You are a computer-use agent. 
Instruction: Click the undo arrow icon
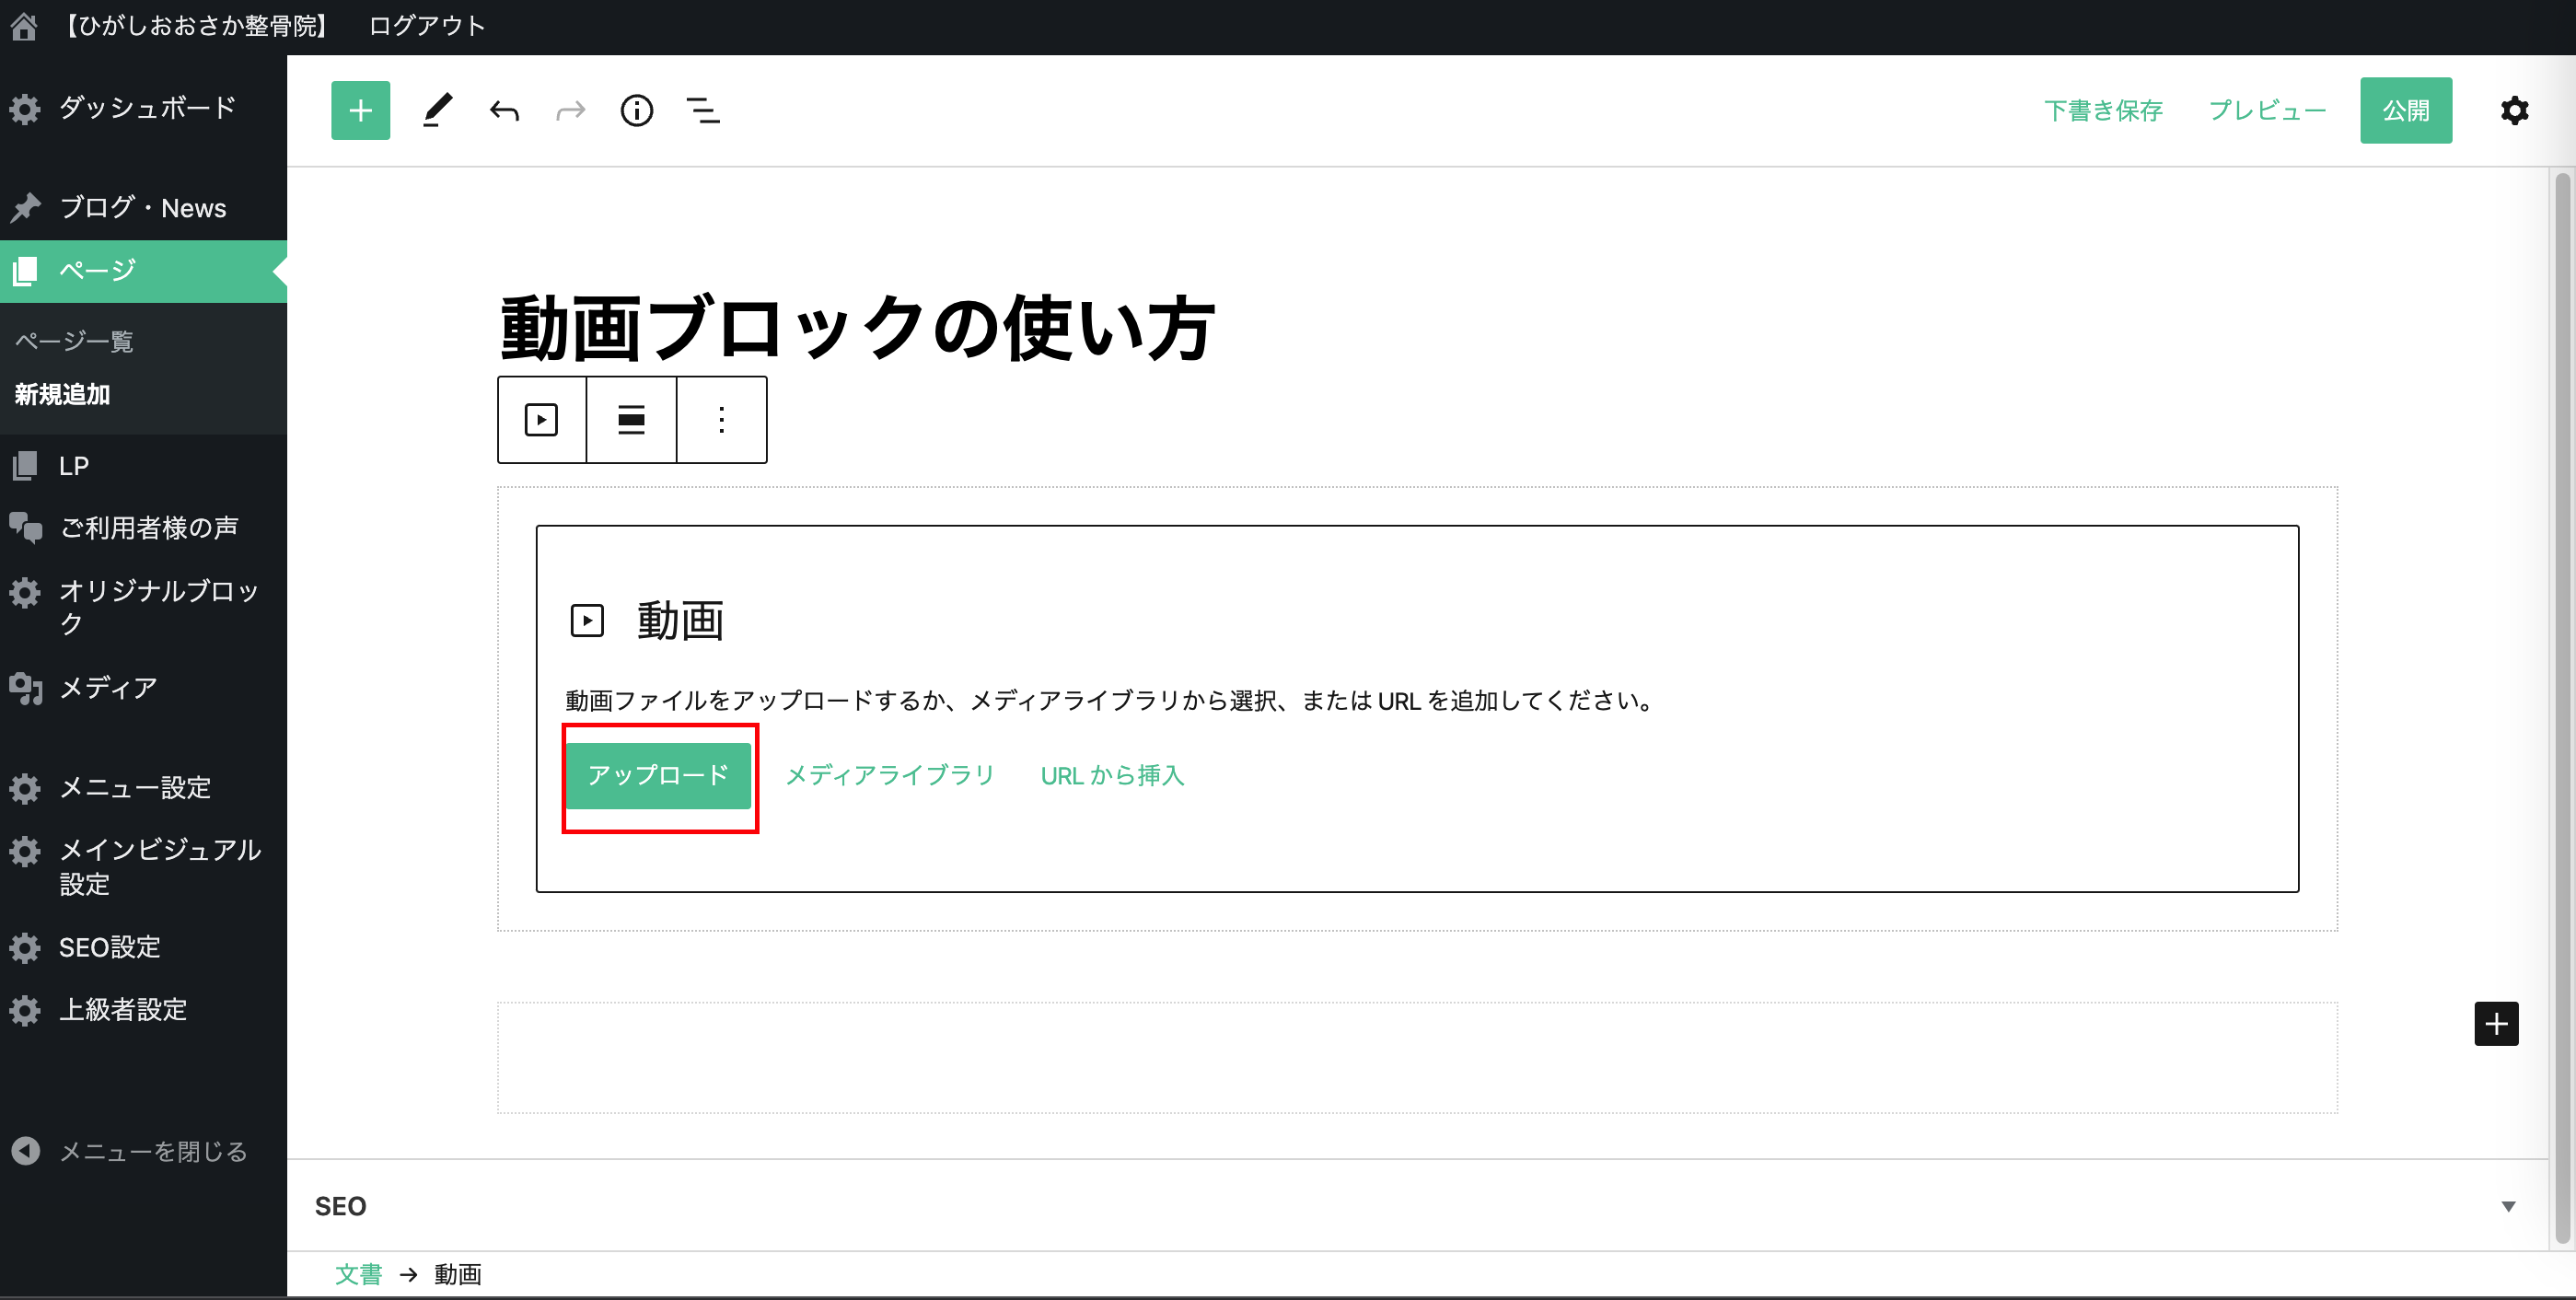504,110
